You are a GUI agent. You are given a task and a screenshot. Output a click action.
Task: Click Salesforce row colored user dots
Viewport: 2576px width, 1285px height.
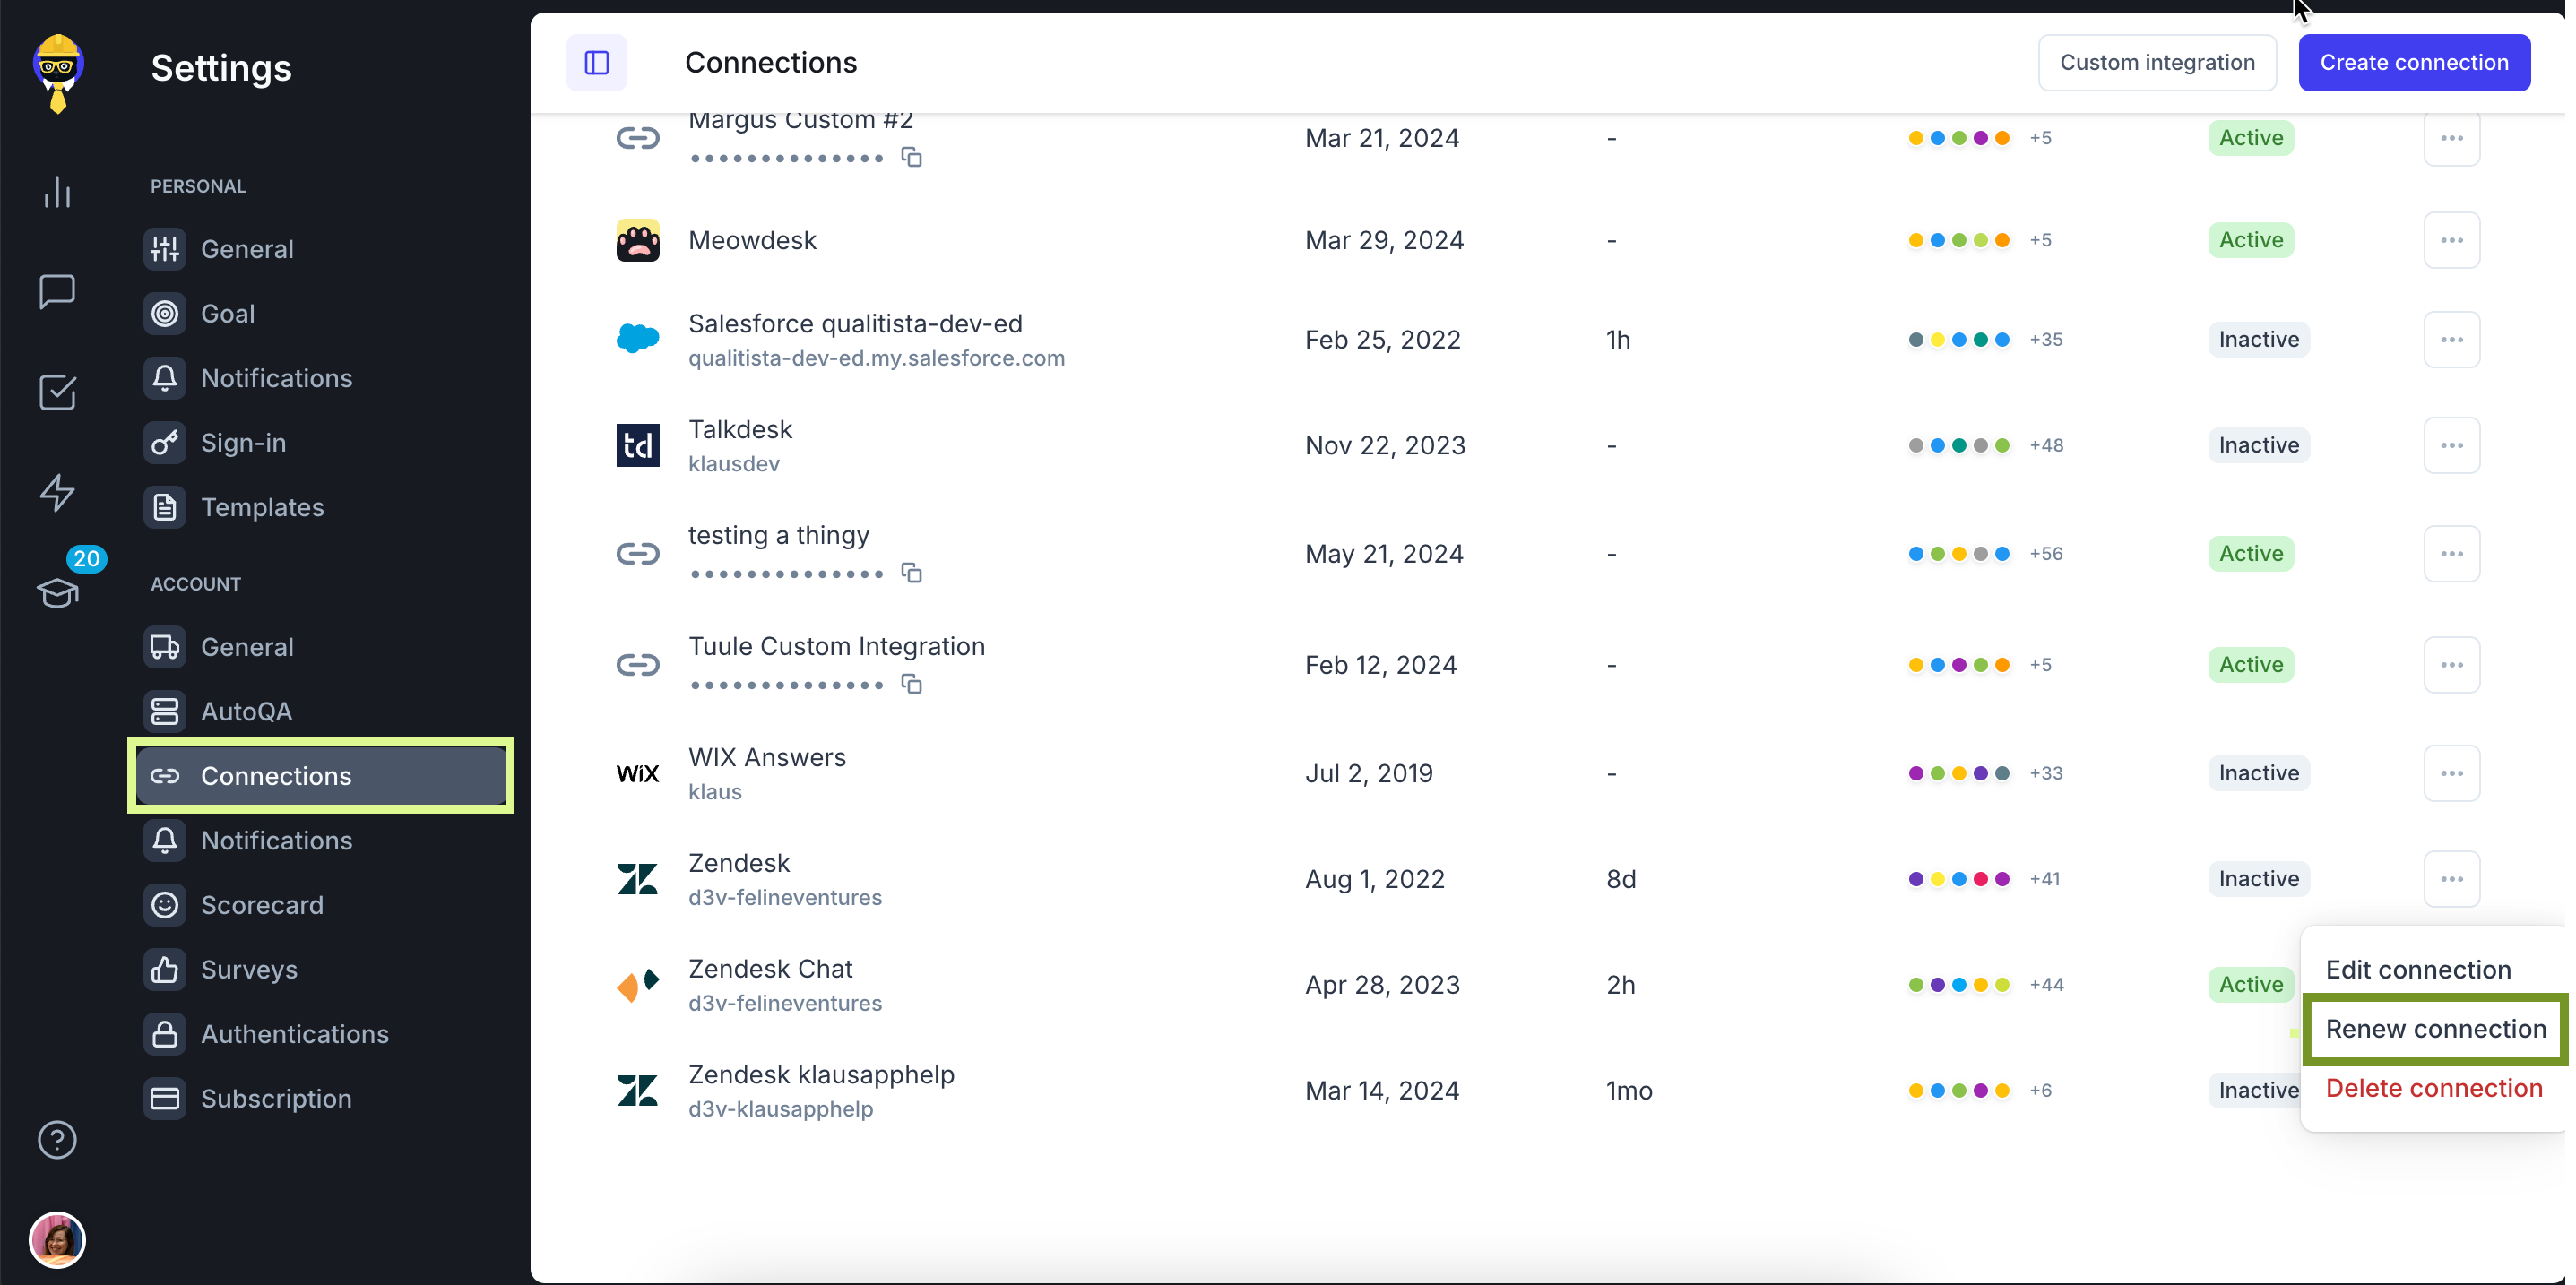pos(1958,340)
